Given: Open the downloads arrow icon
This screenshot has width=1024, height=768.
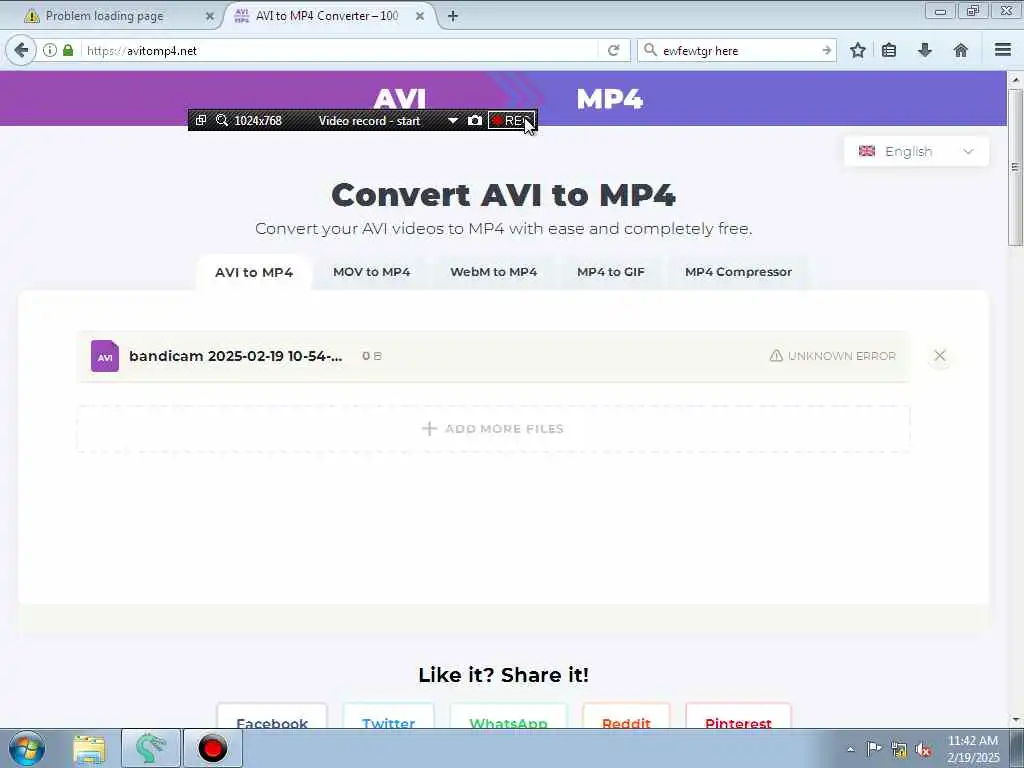Looking at the screenshot, I should pos(925,50).
